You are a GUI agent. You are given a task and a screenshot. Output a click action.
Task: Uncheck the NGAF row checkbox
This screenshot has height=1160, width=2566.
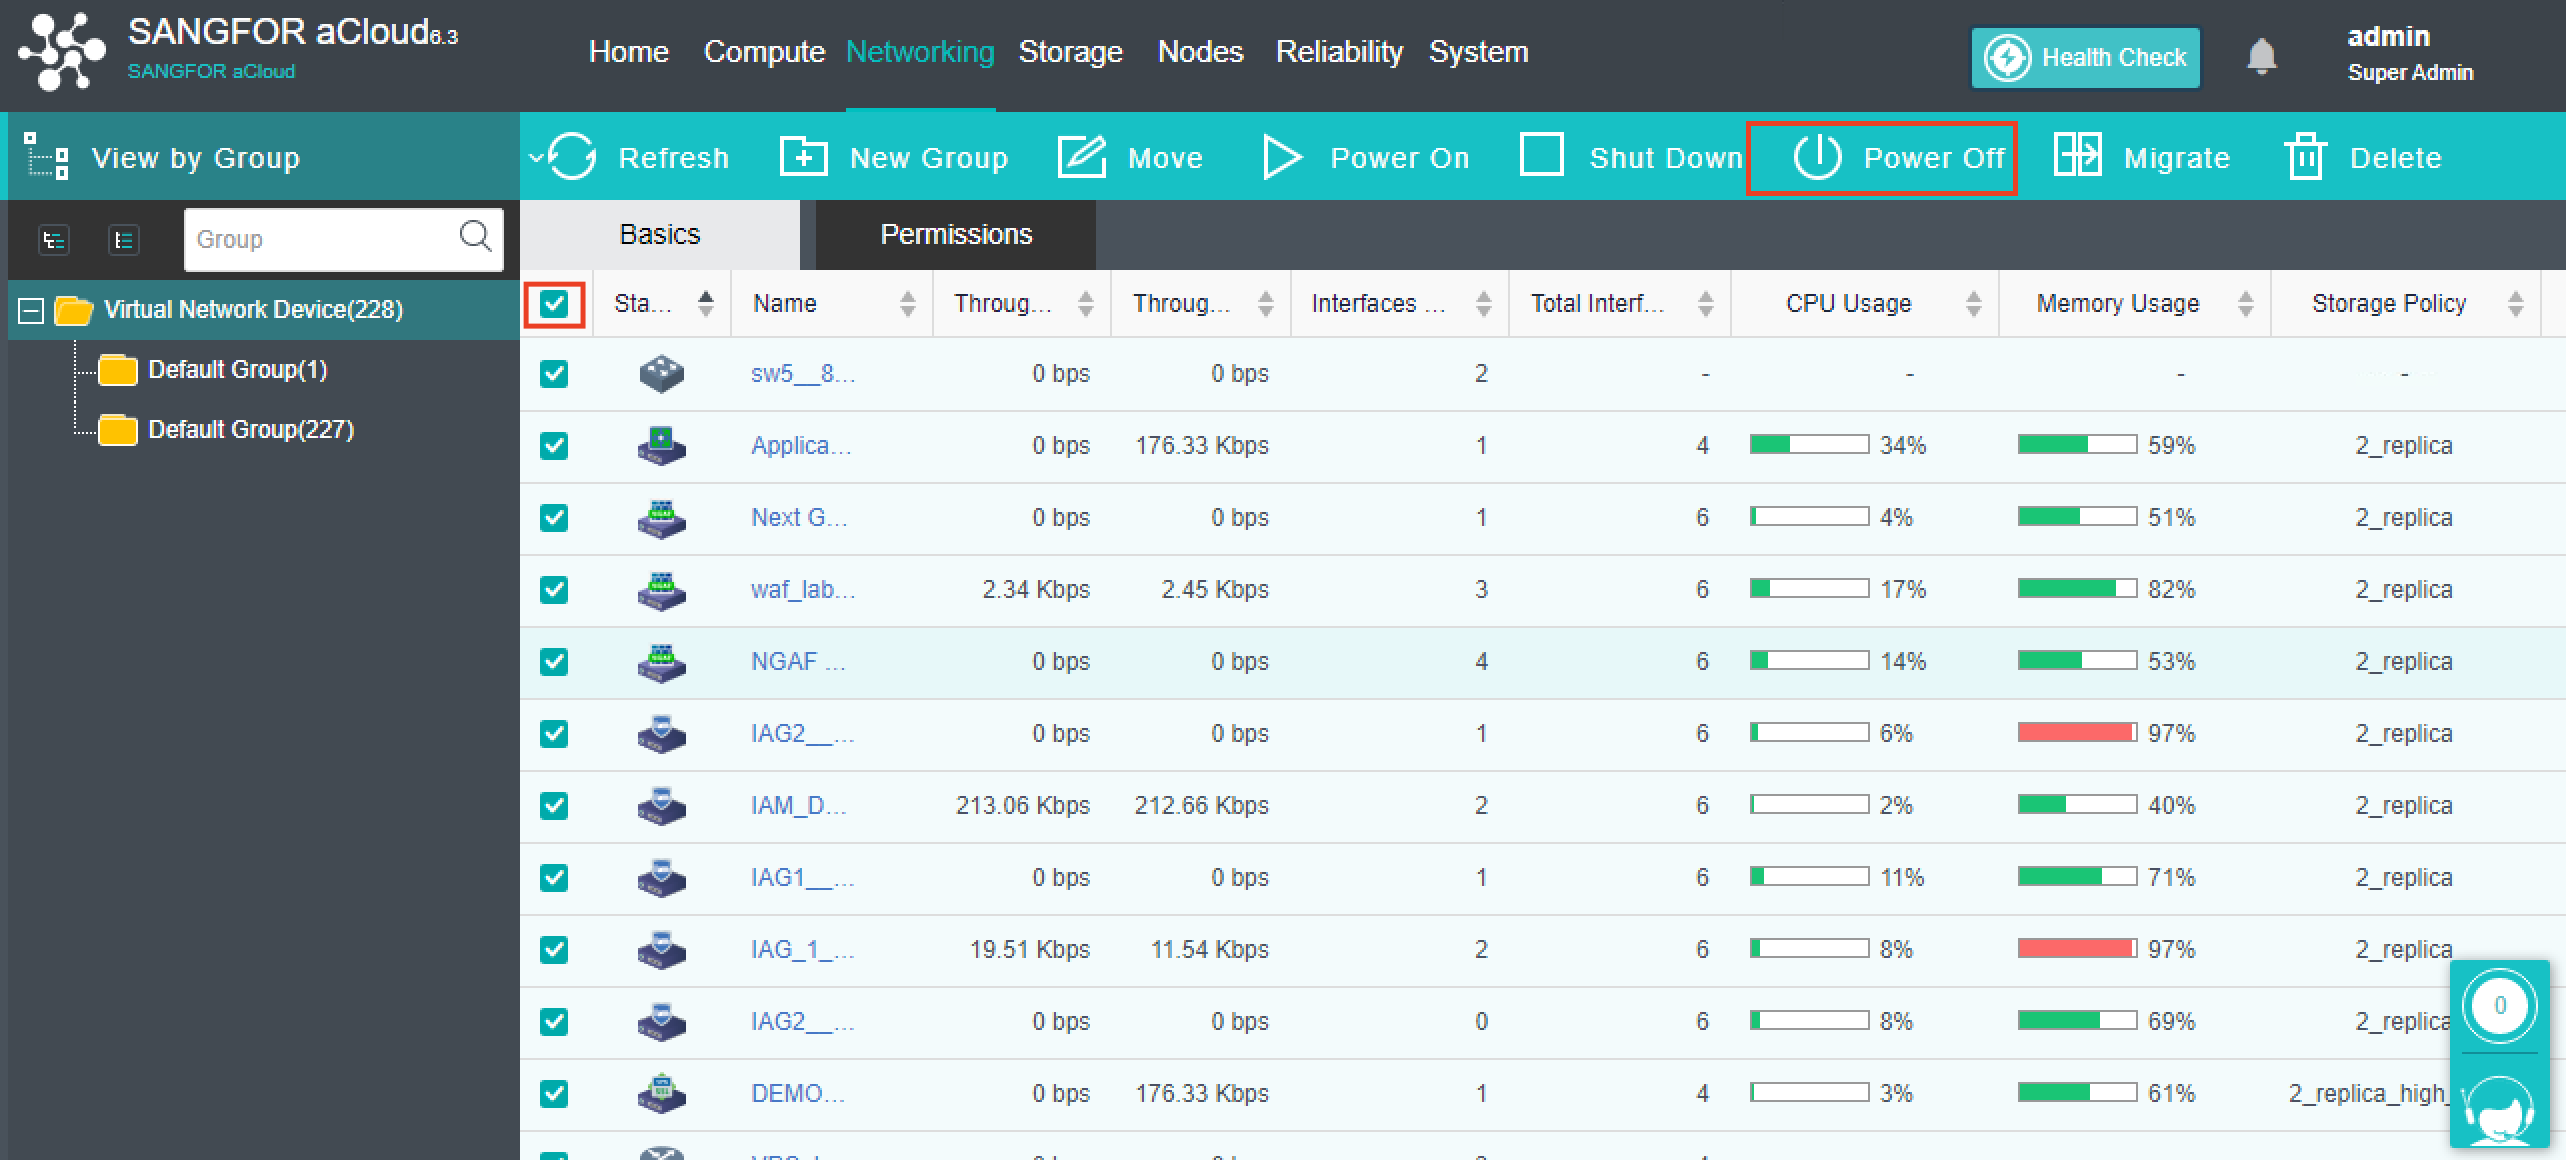click(554, 662)
